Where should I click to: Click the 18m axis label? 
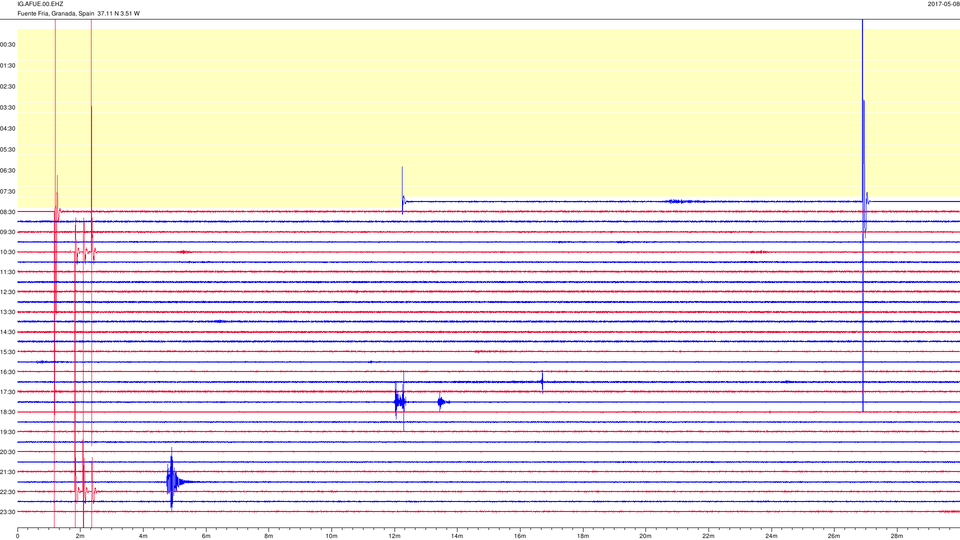(x=582, y=536)
